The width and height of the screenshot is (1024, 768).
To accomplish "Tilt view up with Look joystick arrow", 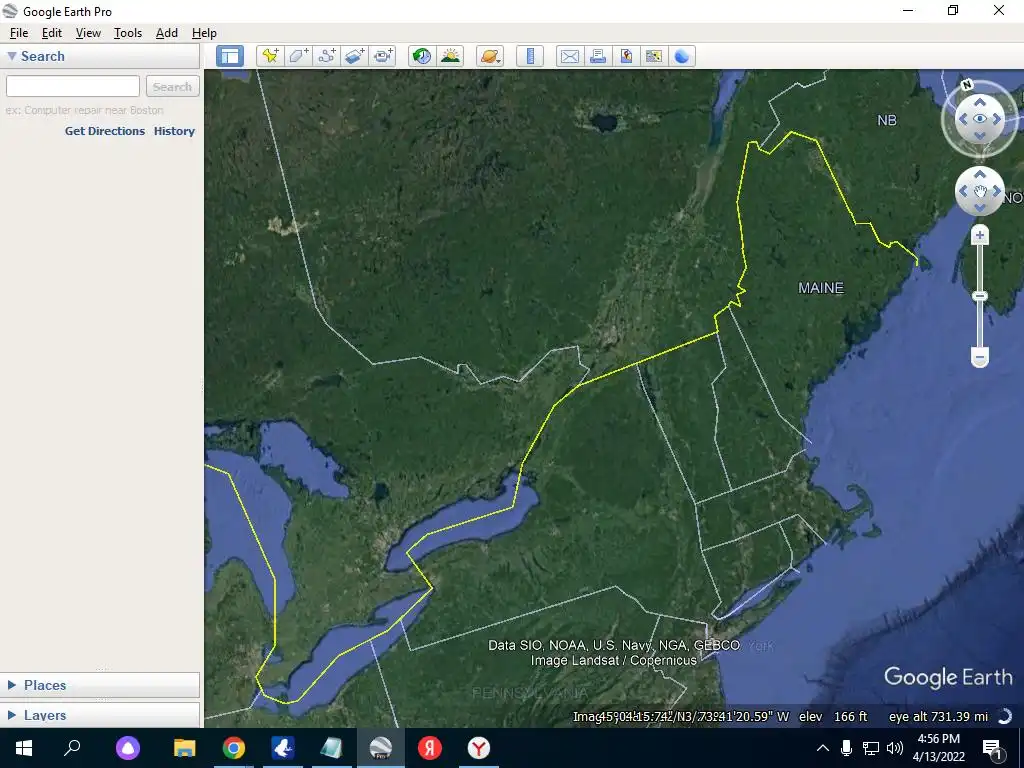I will (980, 102).
